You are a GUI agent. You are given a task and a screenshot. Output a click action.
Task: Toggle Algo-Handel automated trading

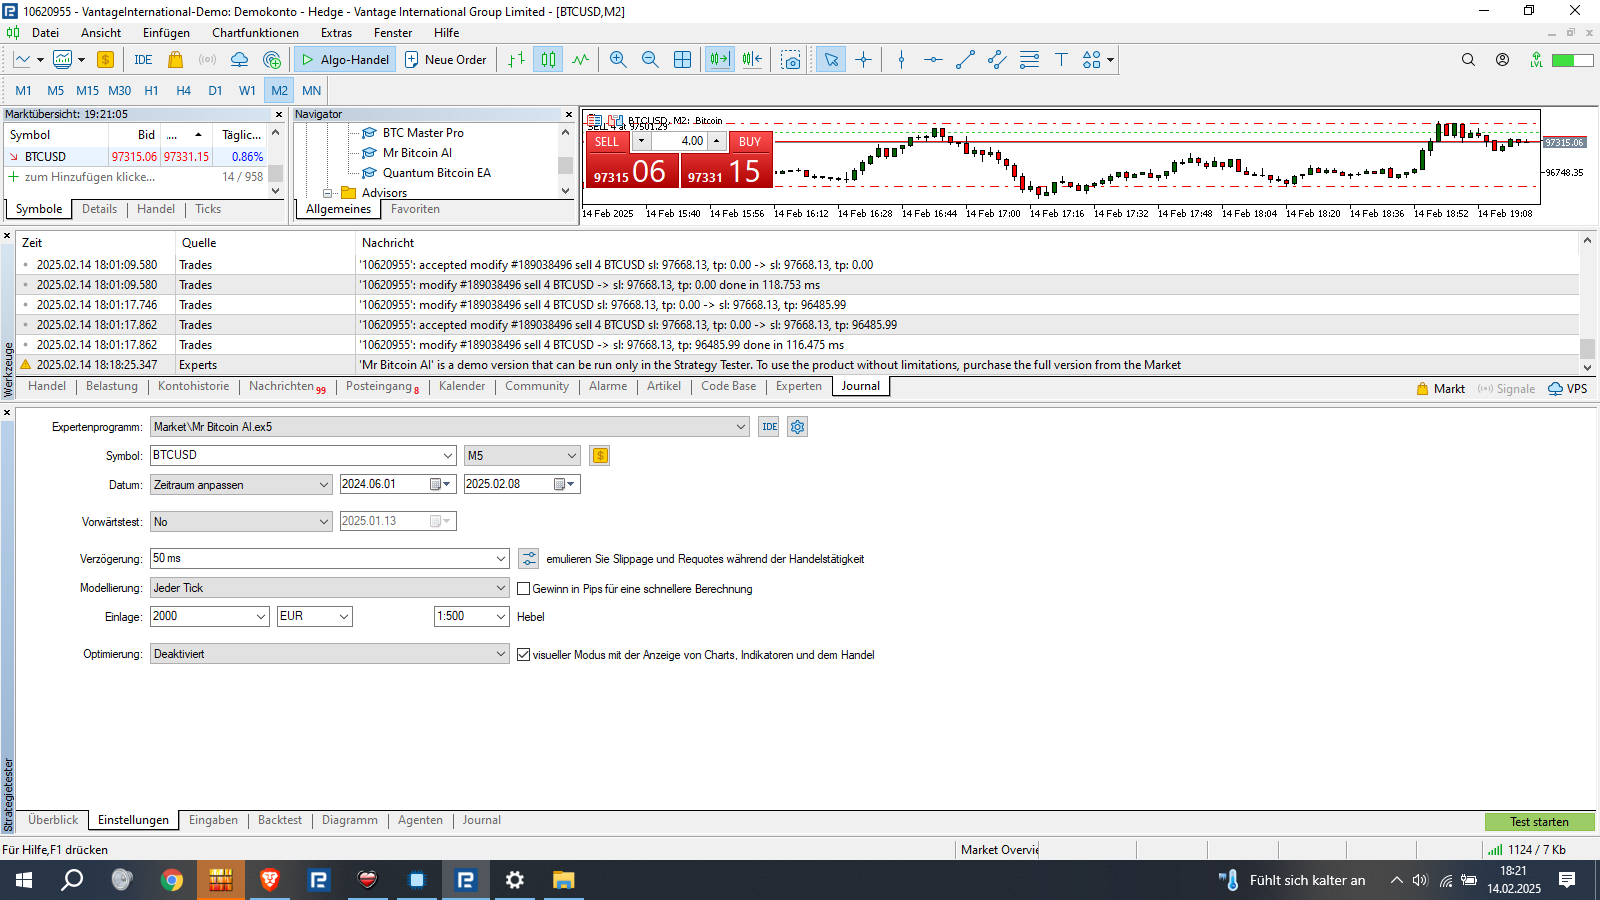point(345,60)
